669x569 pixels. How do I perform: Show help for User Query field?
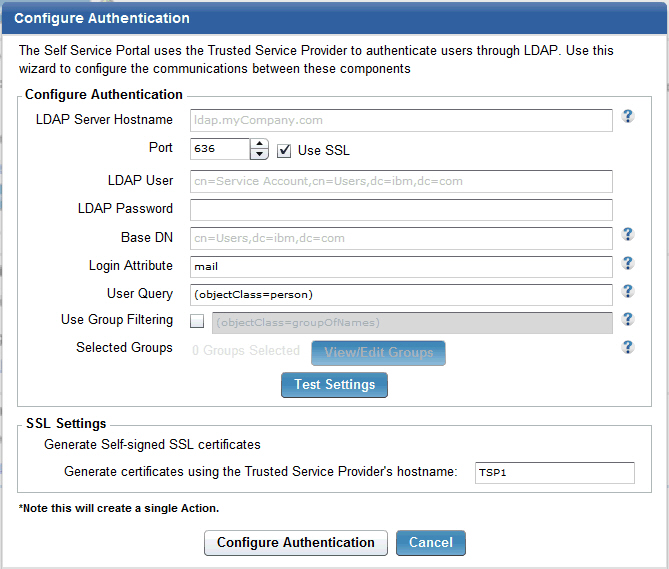[x=628, y=291]
